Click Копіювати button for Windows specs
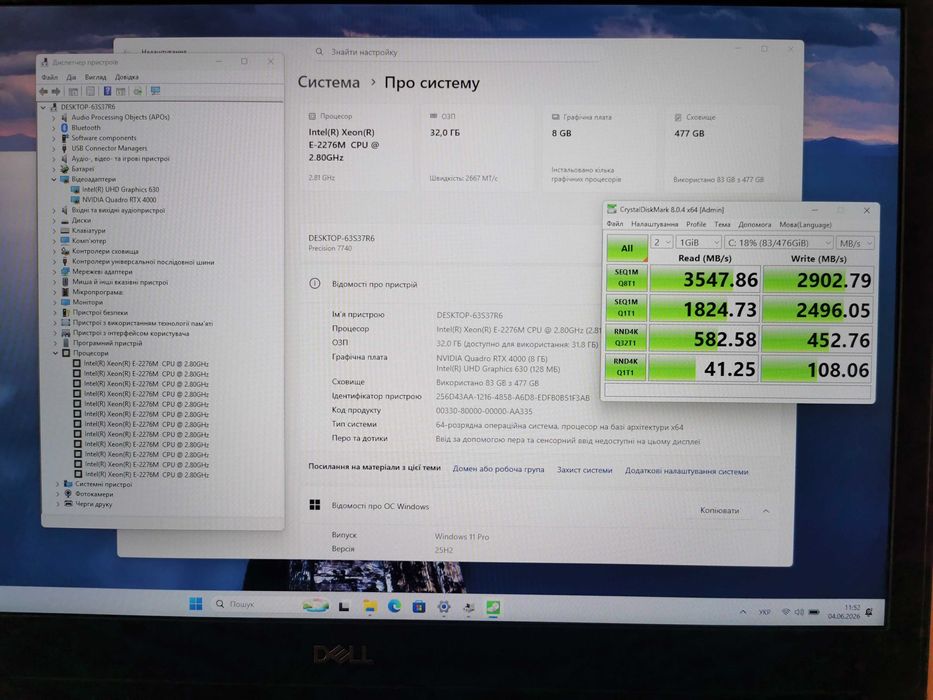The height and width of the screenshot is (700, 933). [x=719, y=510]
